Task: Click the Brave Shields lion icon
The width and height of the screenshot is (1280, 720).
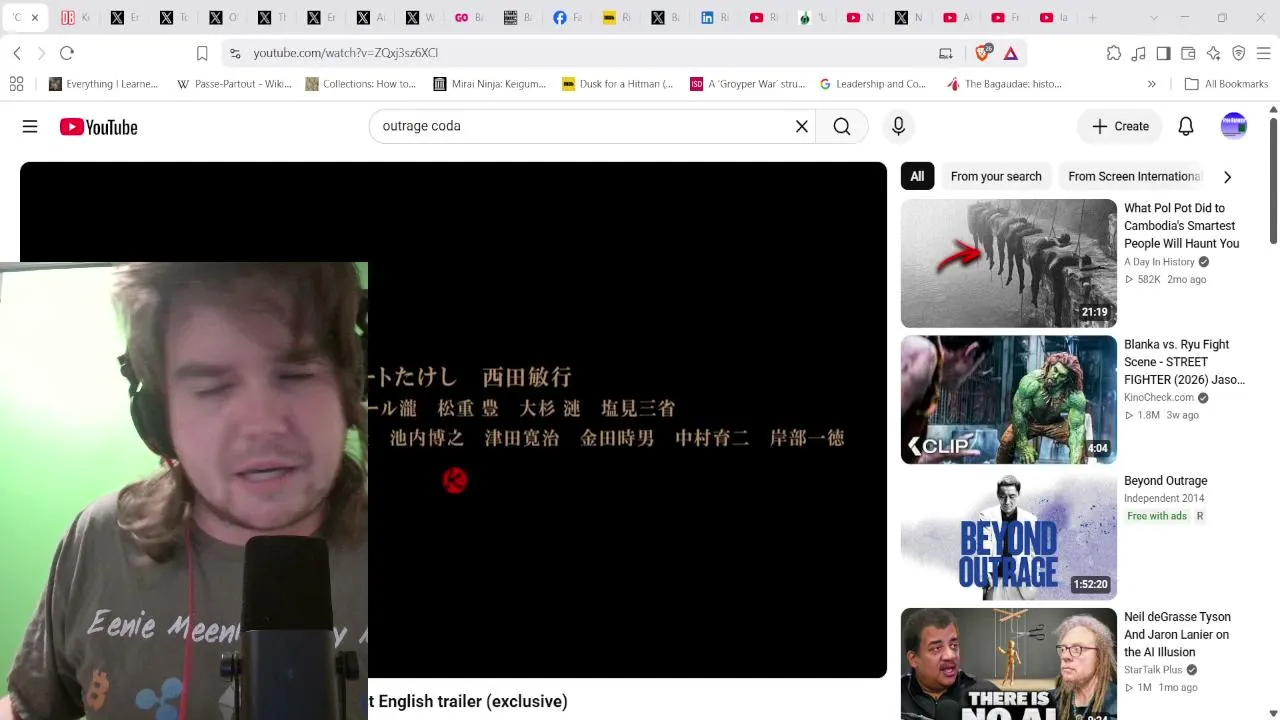Action: pyautogui.click(x=983, y=53)
